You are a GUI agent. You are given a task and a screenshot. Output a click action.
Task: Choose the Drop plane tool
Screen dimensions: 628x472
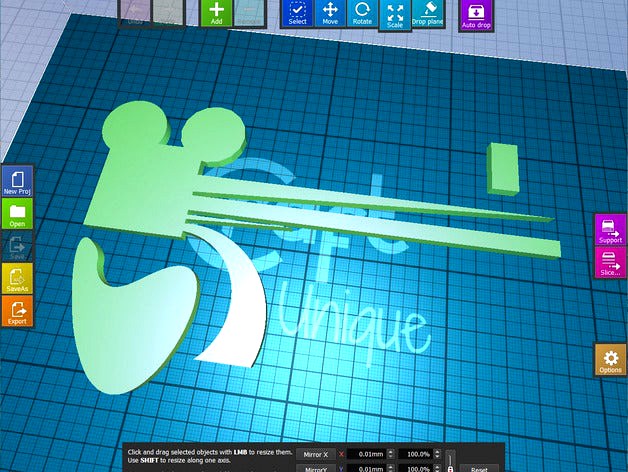pyautogui.click(x=427, y=13)
